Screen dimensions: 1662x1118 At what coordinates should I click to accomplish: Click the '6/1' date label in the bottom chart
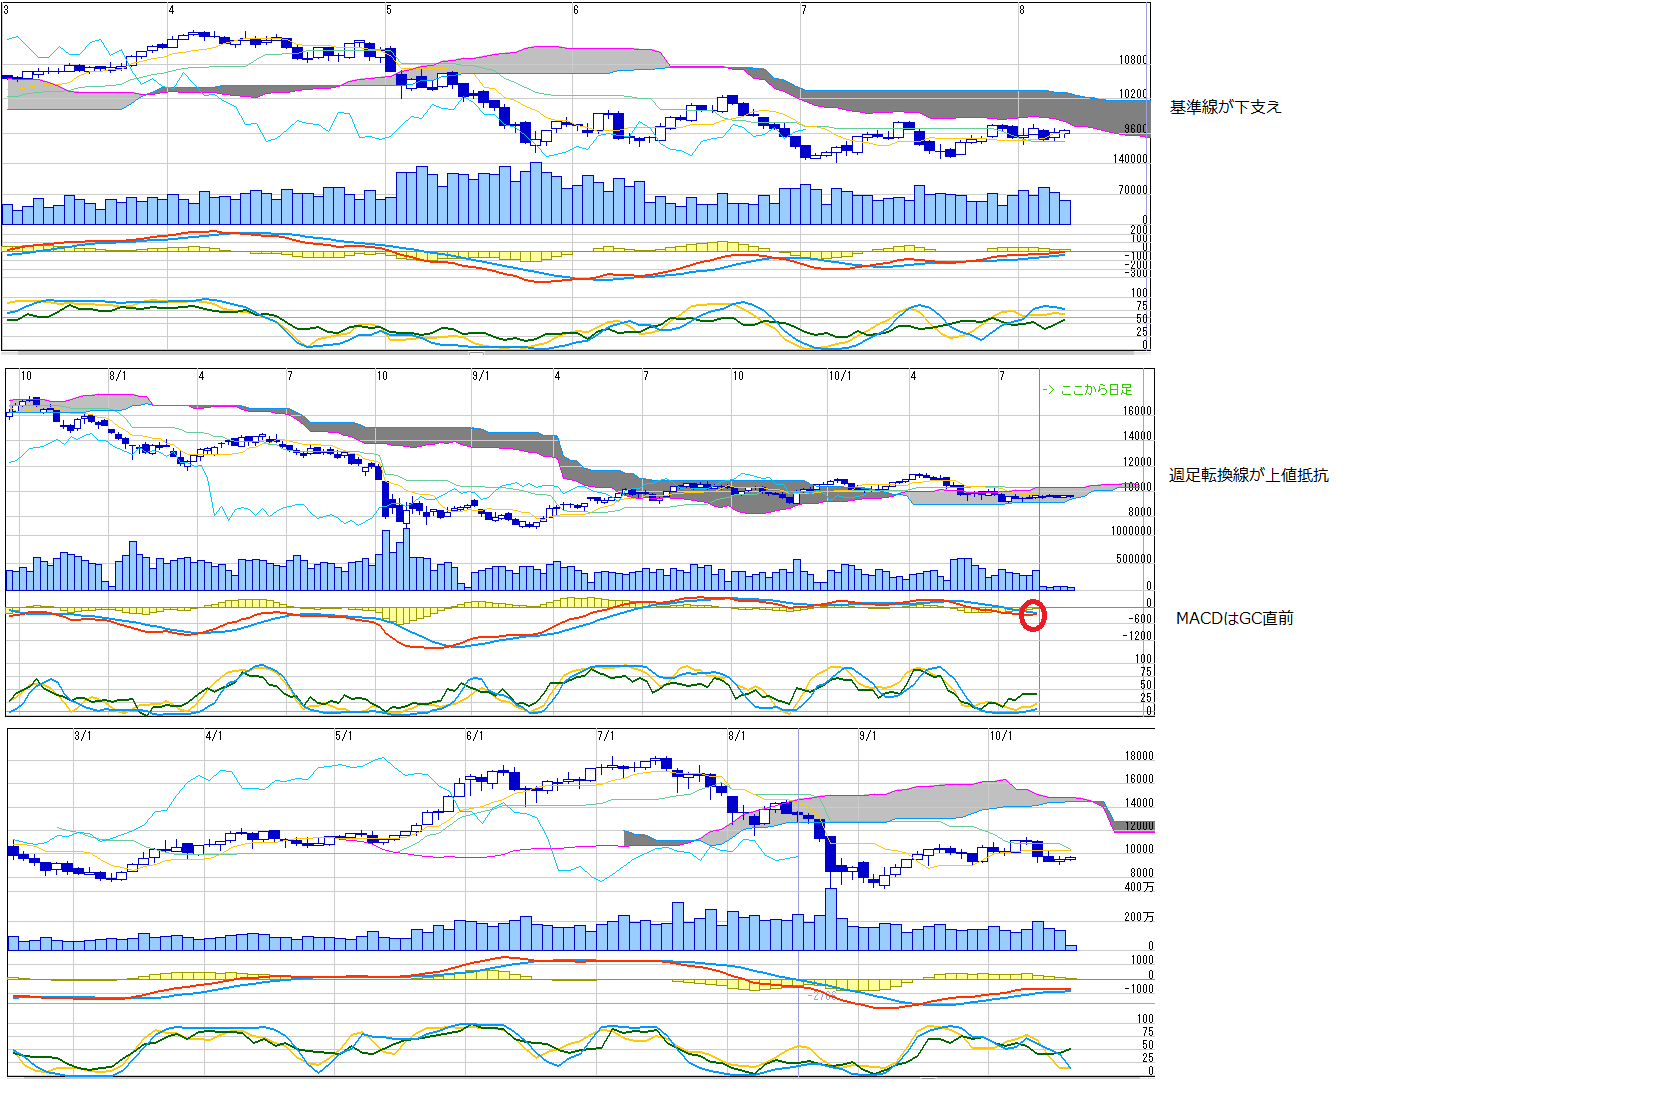pos(475,736)
